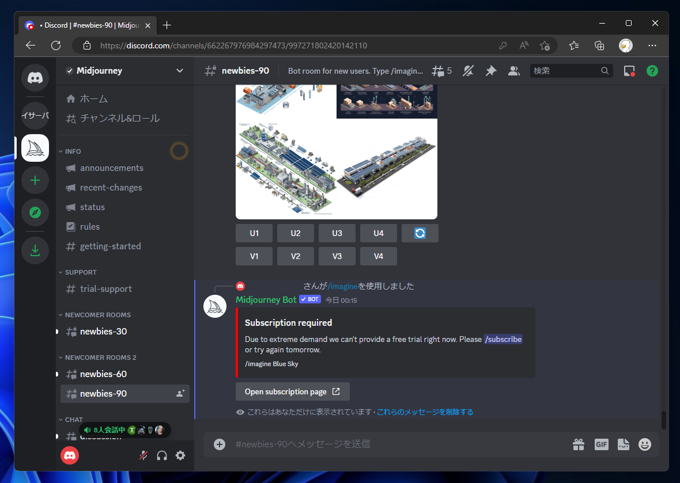
Task: Open Discord direct messages home icon
Action: tap(35, 78)
